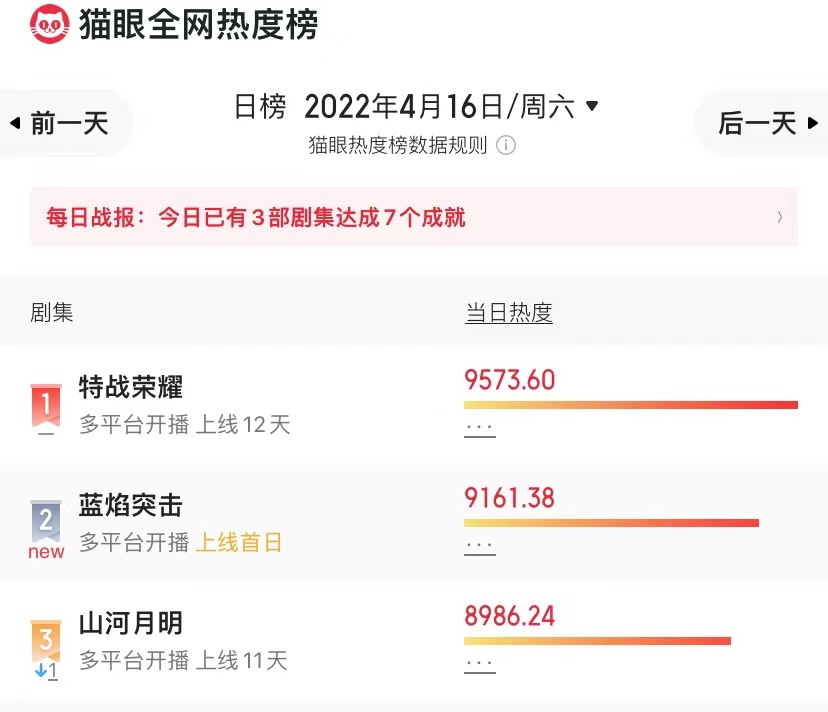828x712 pixels.
Task: Tap the rank 2 silver ribbon badge
Action: click(x=46, y=521)
